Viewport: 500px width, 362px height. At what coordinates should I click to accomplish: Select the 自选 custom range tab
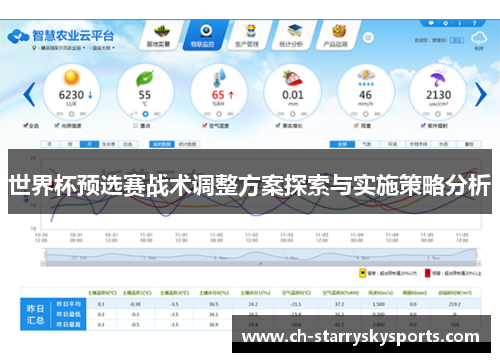click(128, 144)
